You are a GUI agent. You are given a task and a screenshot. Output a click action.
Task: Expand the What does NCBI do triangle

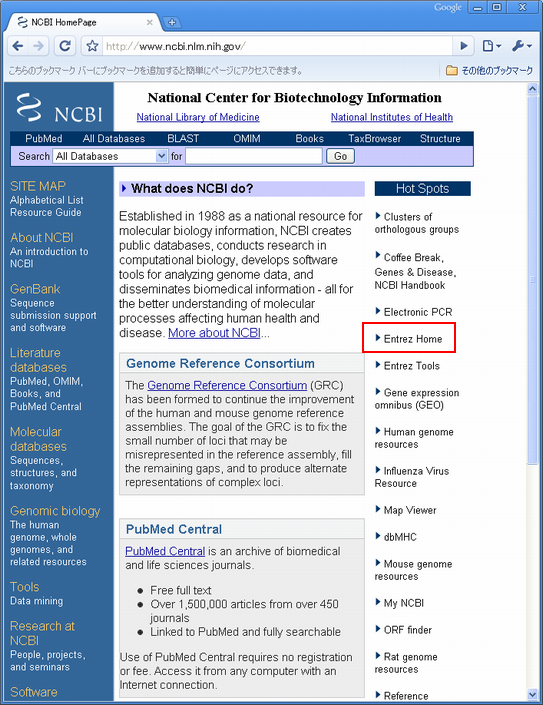click(x=124, y=188)
